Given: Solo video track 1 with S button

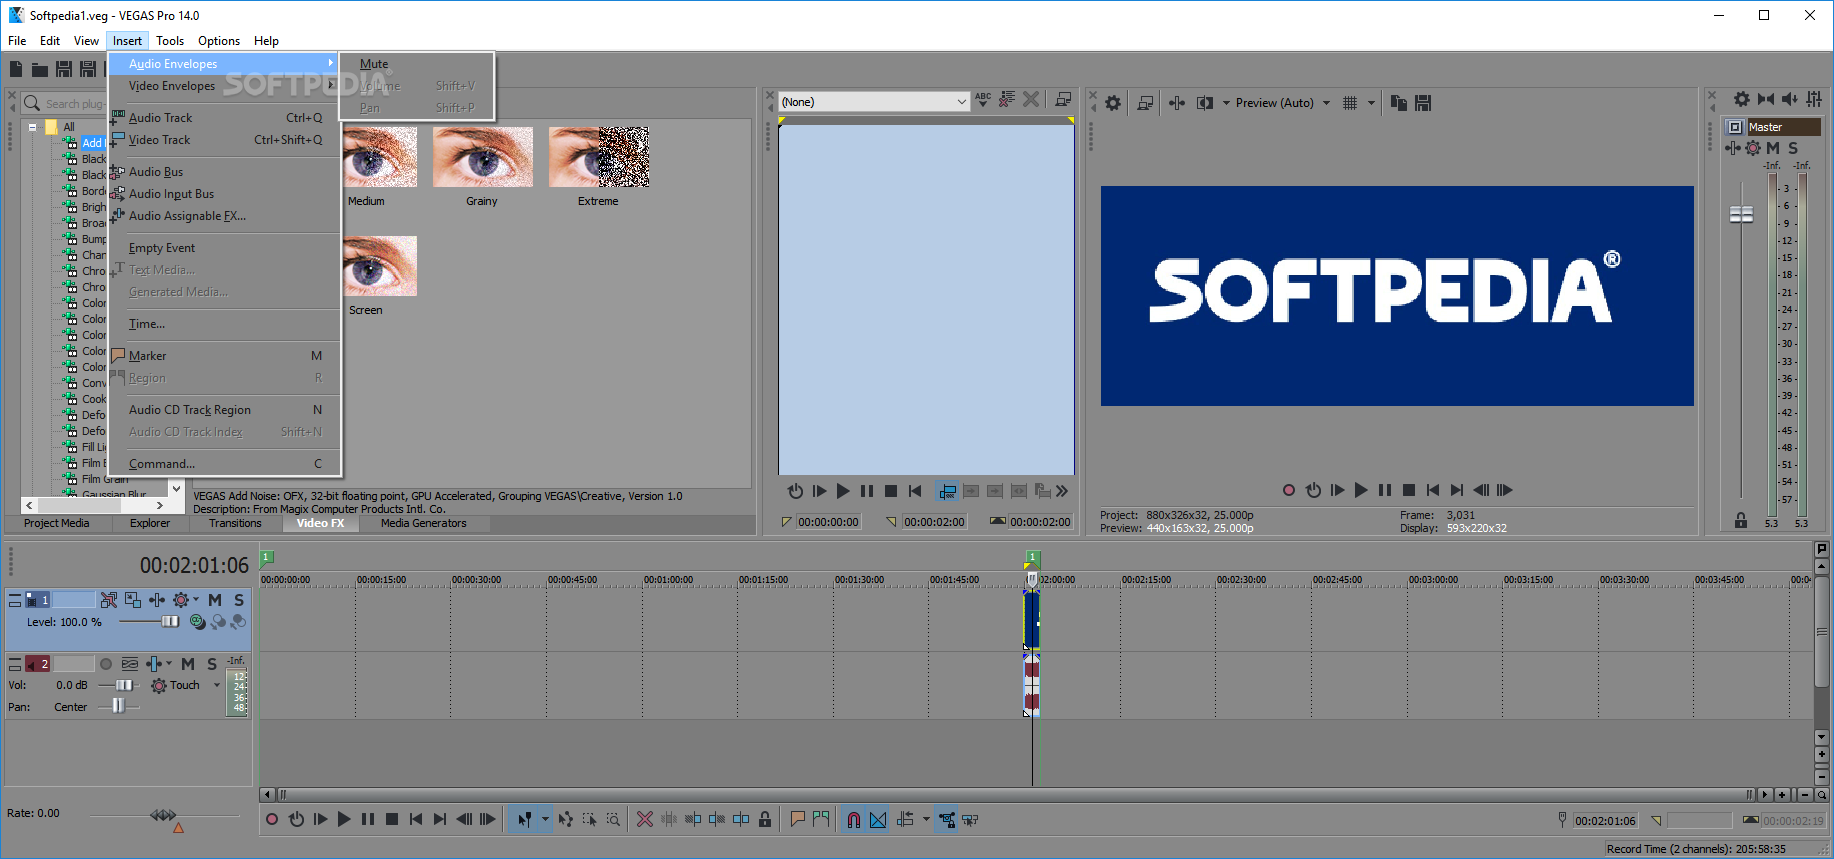Looking at the screenshot, I should [239, 600].
